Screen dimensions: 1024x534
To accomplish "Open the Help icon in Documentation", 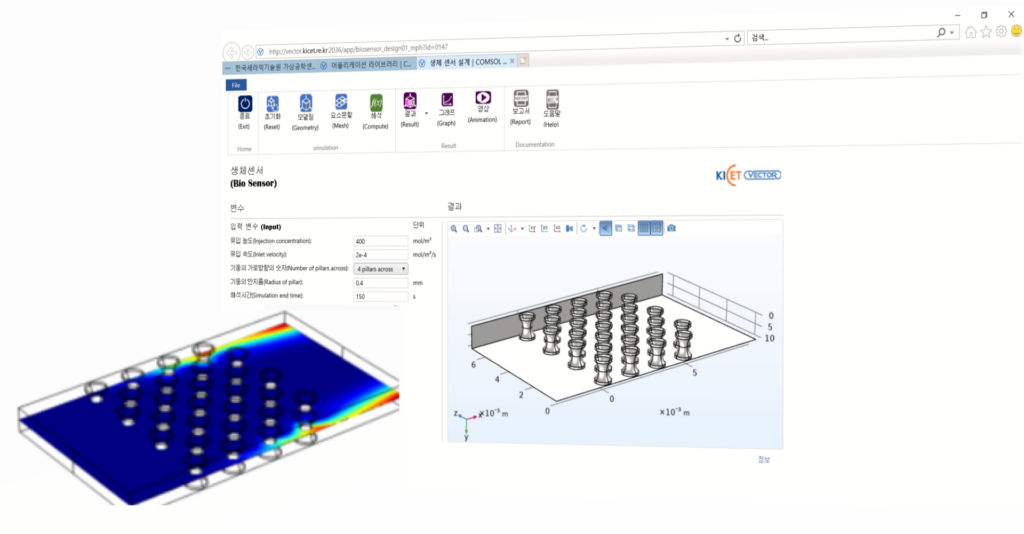I will tap(551, 97).
